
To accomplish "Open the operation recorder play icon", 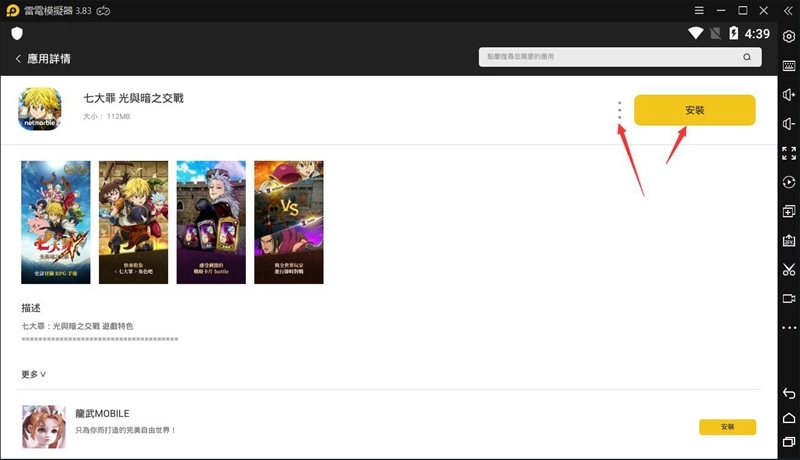I will (789, 182).
